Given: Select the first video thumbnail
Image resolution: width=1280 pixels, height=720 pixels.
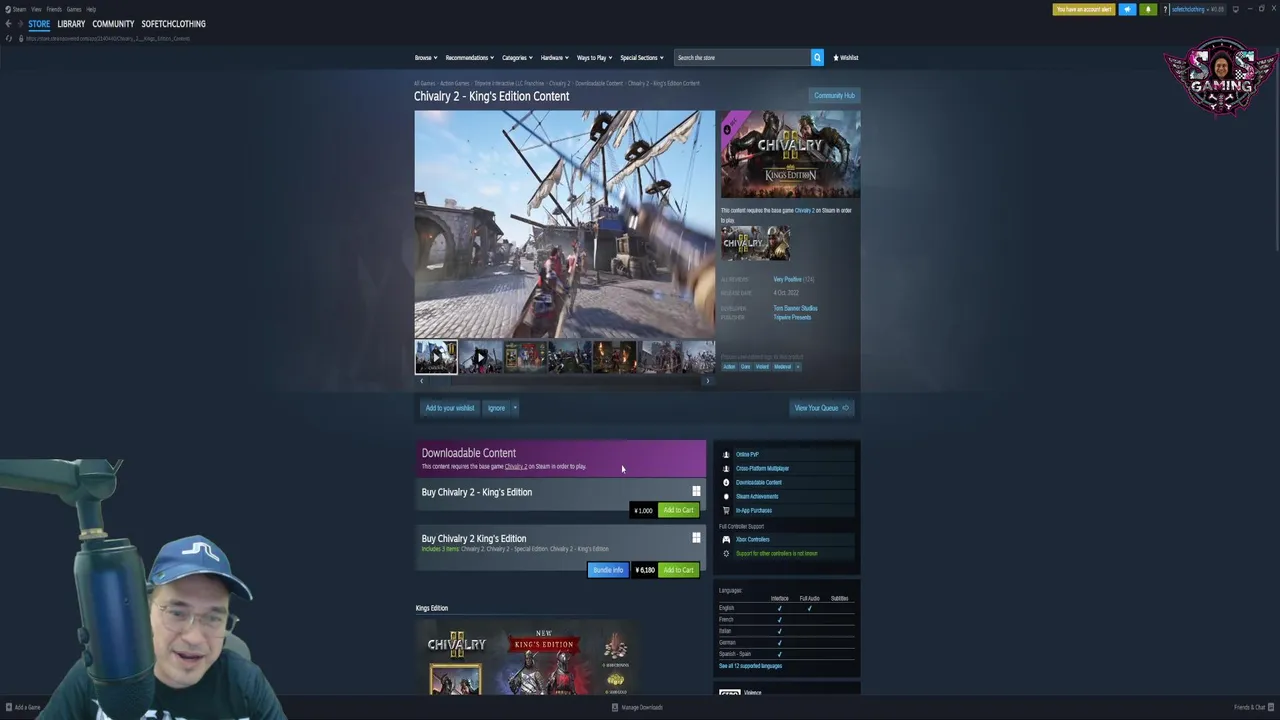Looking at the screenshot, I should click(x=436, y=357).
